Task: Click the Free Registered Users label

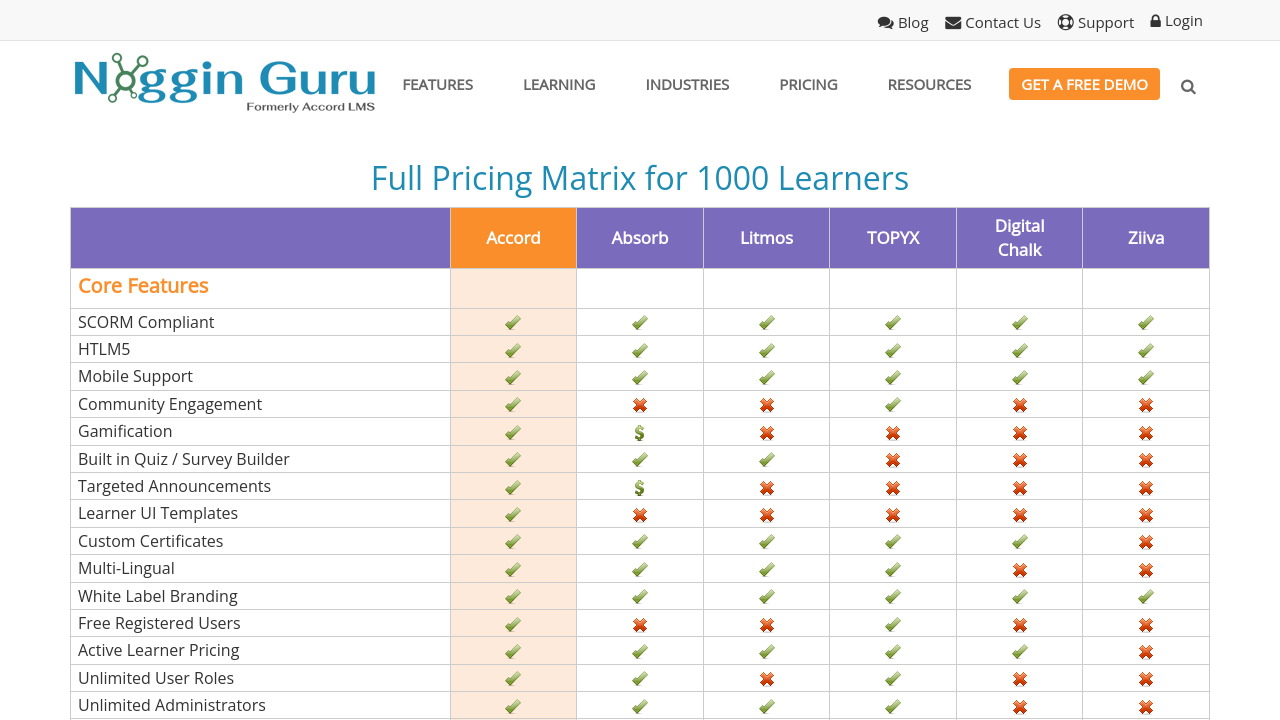Action: [x=159, y=623]
